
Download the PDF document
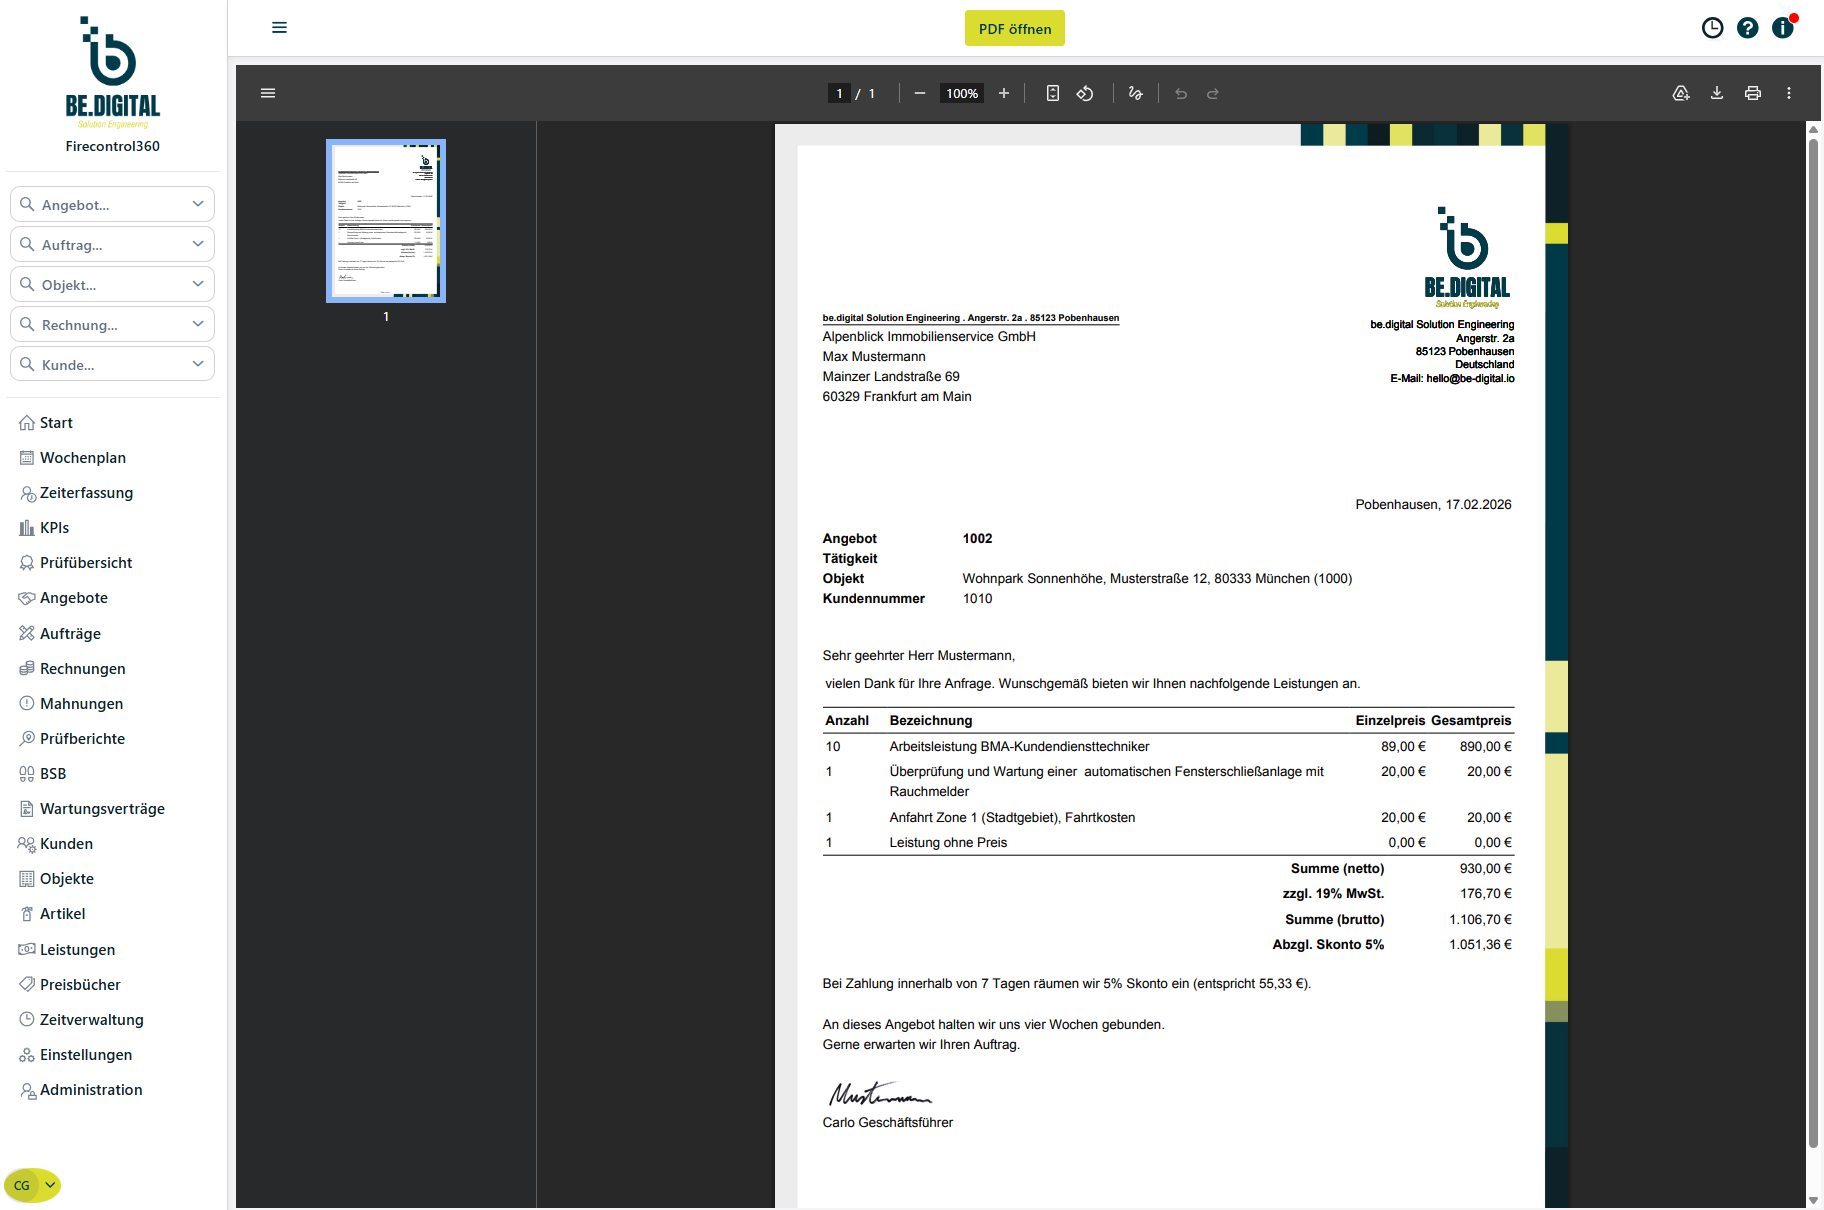click(x=1717, y=93)
